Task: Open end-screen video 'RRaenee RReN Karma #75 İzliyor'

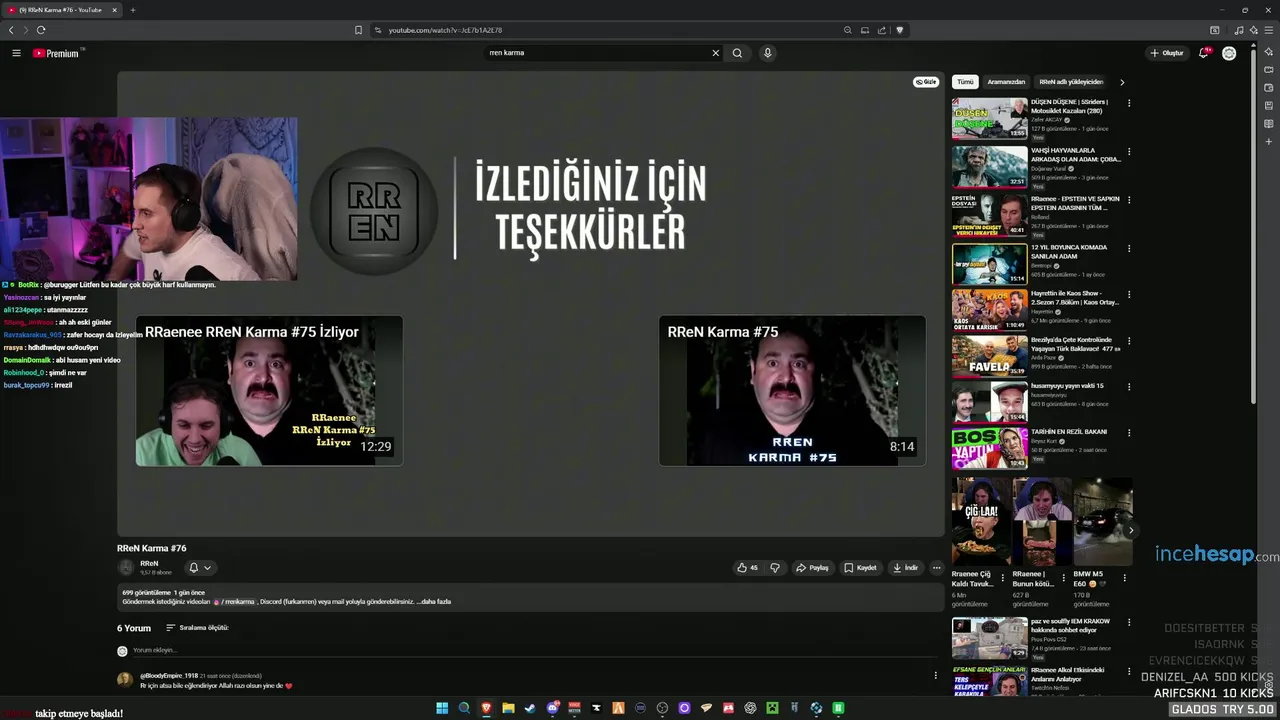Action: pyautogui.click(x=269, y=391)
